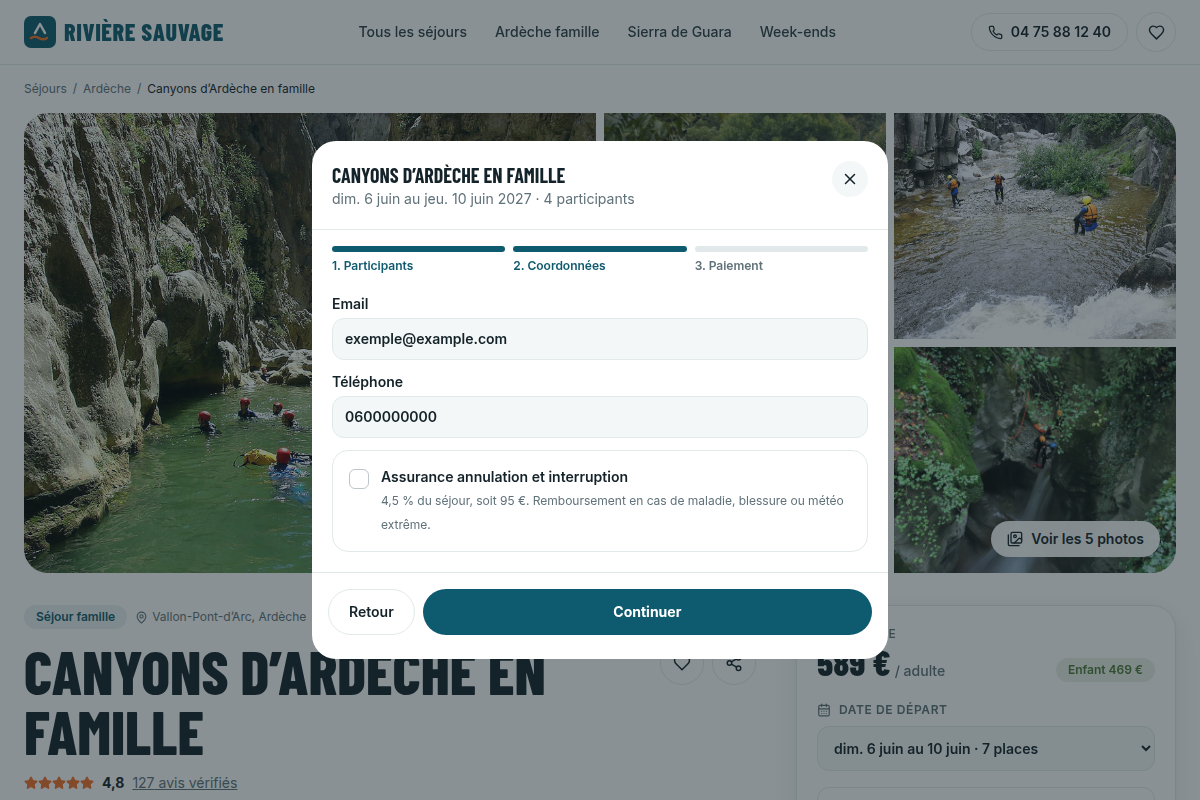Open the river hikers photo thumbnail
Viewport: 1200px width, 800px height.
[1035, 226]
